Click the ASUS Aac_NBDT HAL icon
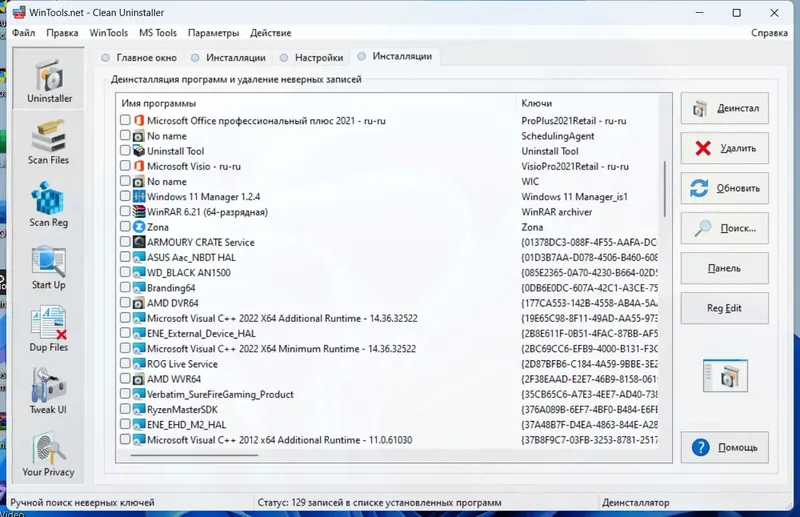Viewport: 800px width, 517px height. point(139,257)
